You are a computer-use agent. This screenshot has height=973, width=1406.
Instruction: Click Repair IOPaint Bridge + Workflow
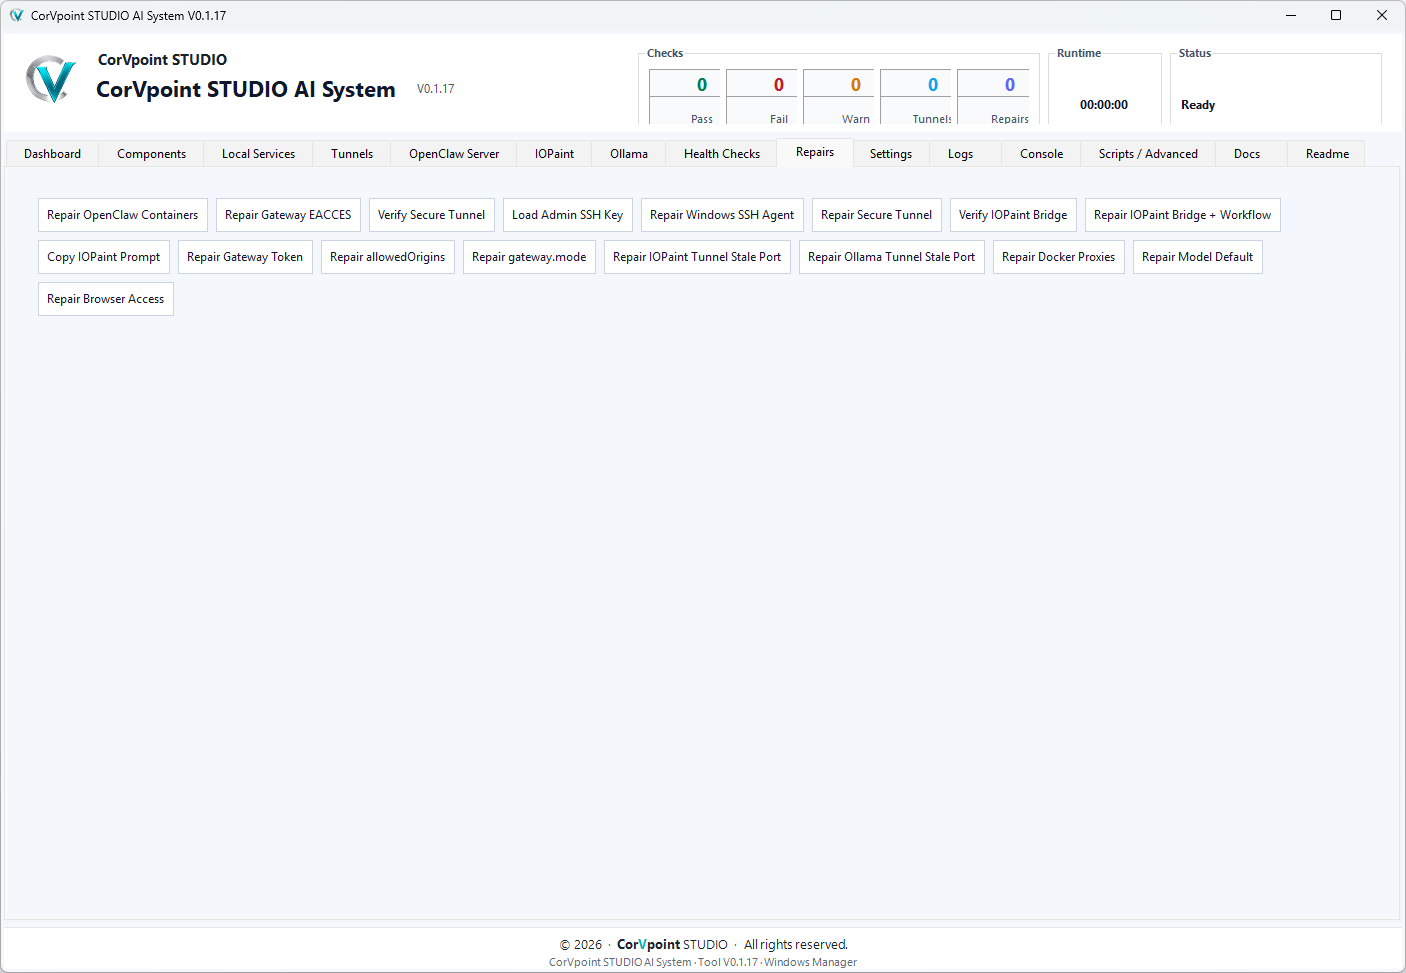pos(1183,215)
